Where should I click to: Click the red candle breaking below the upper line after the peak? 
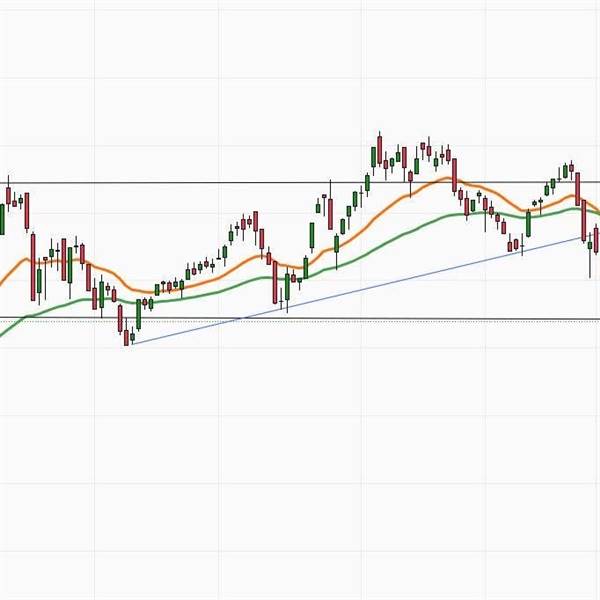click(455, 173)
